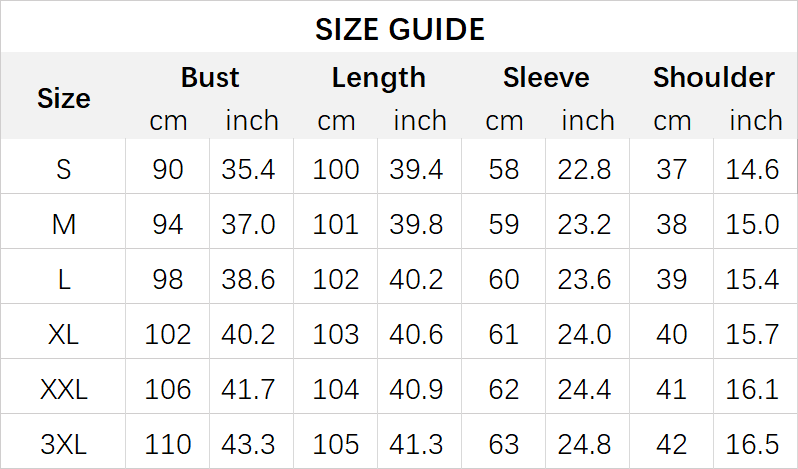This screenshot has width=798, height=469.
Task: Select the Bust column header
Action: 210,77
